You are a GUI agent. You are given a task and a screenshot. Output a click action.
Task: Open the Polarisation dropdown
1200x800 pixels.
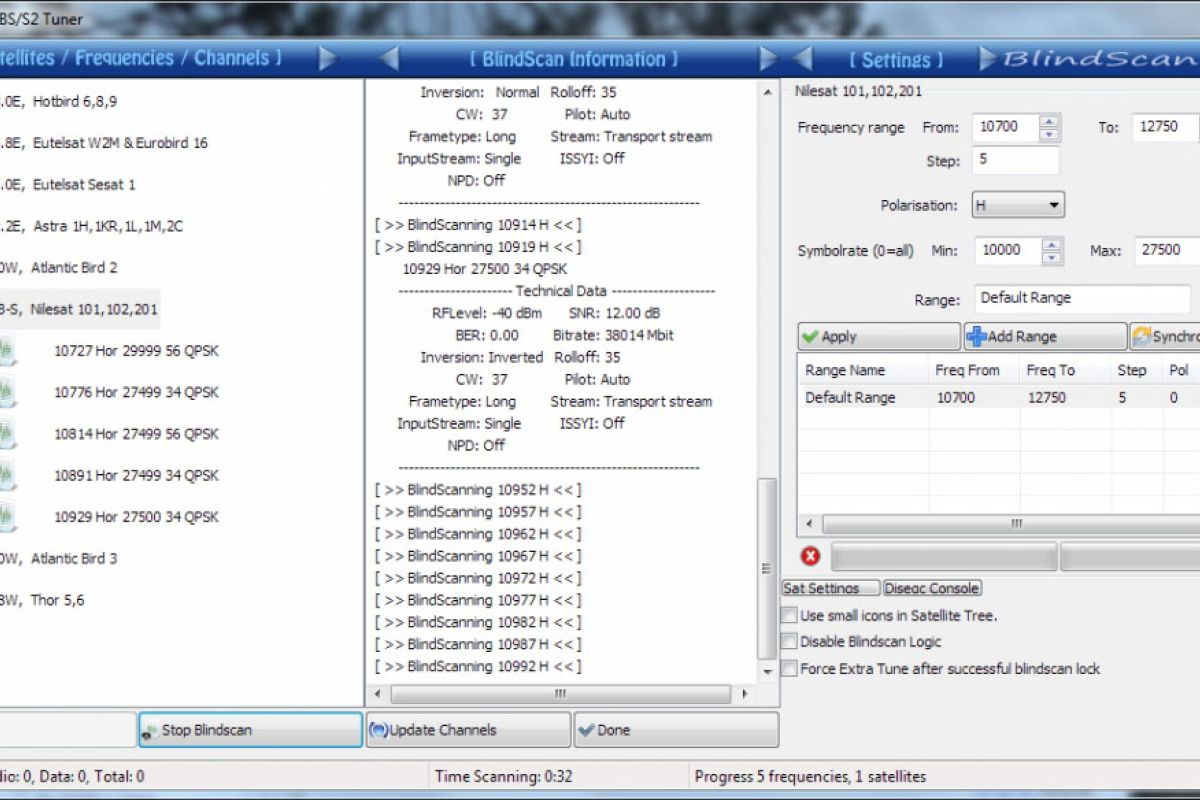(1017, 205)
